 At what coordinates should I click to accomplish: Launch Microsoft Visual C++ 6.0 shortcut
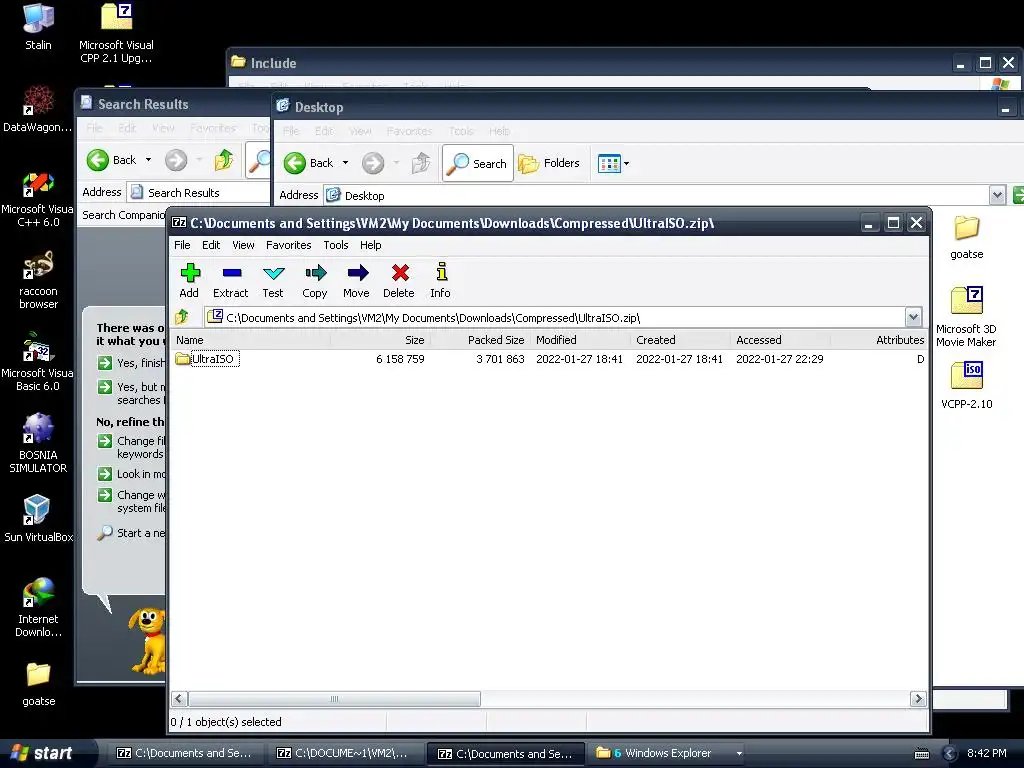click(x=38, y=199)
